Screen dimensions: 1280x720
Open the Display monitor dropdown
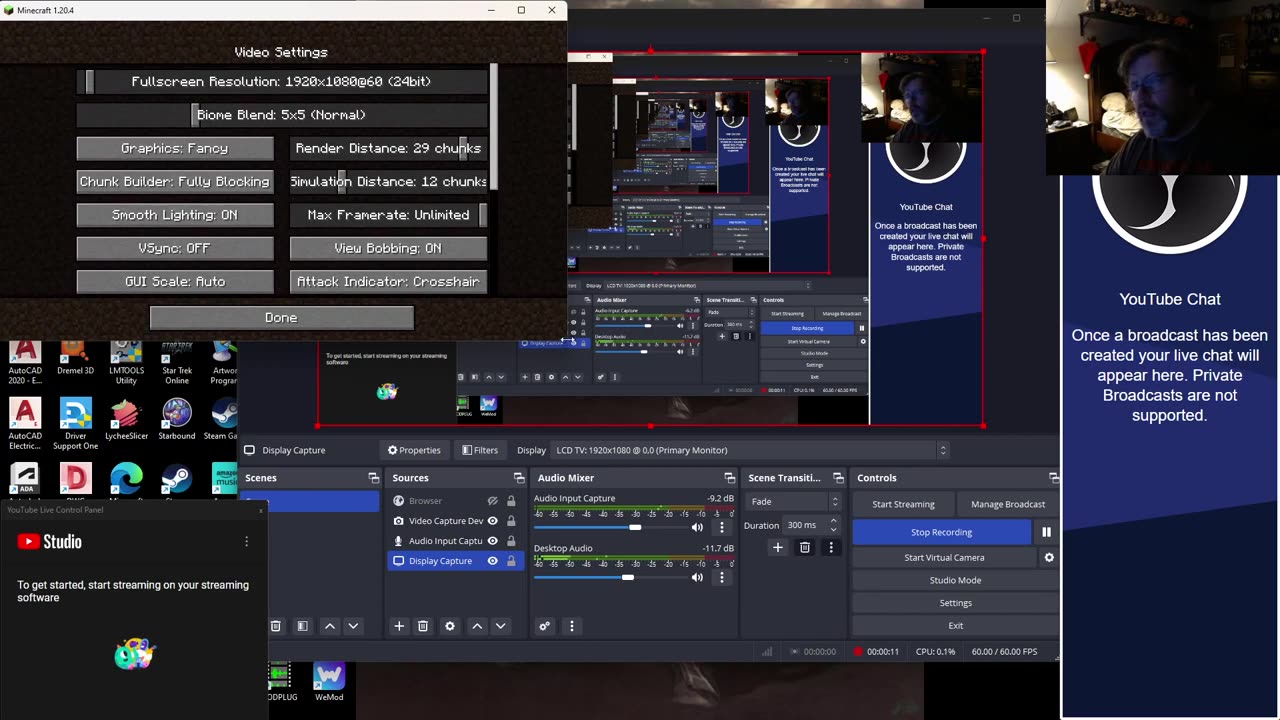click(750, 450)
